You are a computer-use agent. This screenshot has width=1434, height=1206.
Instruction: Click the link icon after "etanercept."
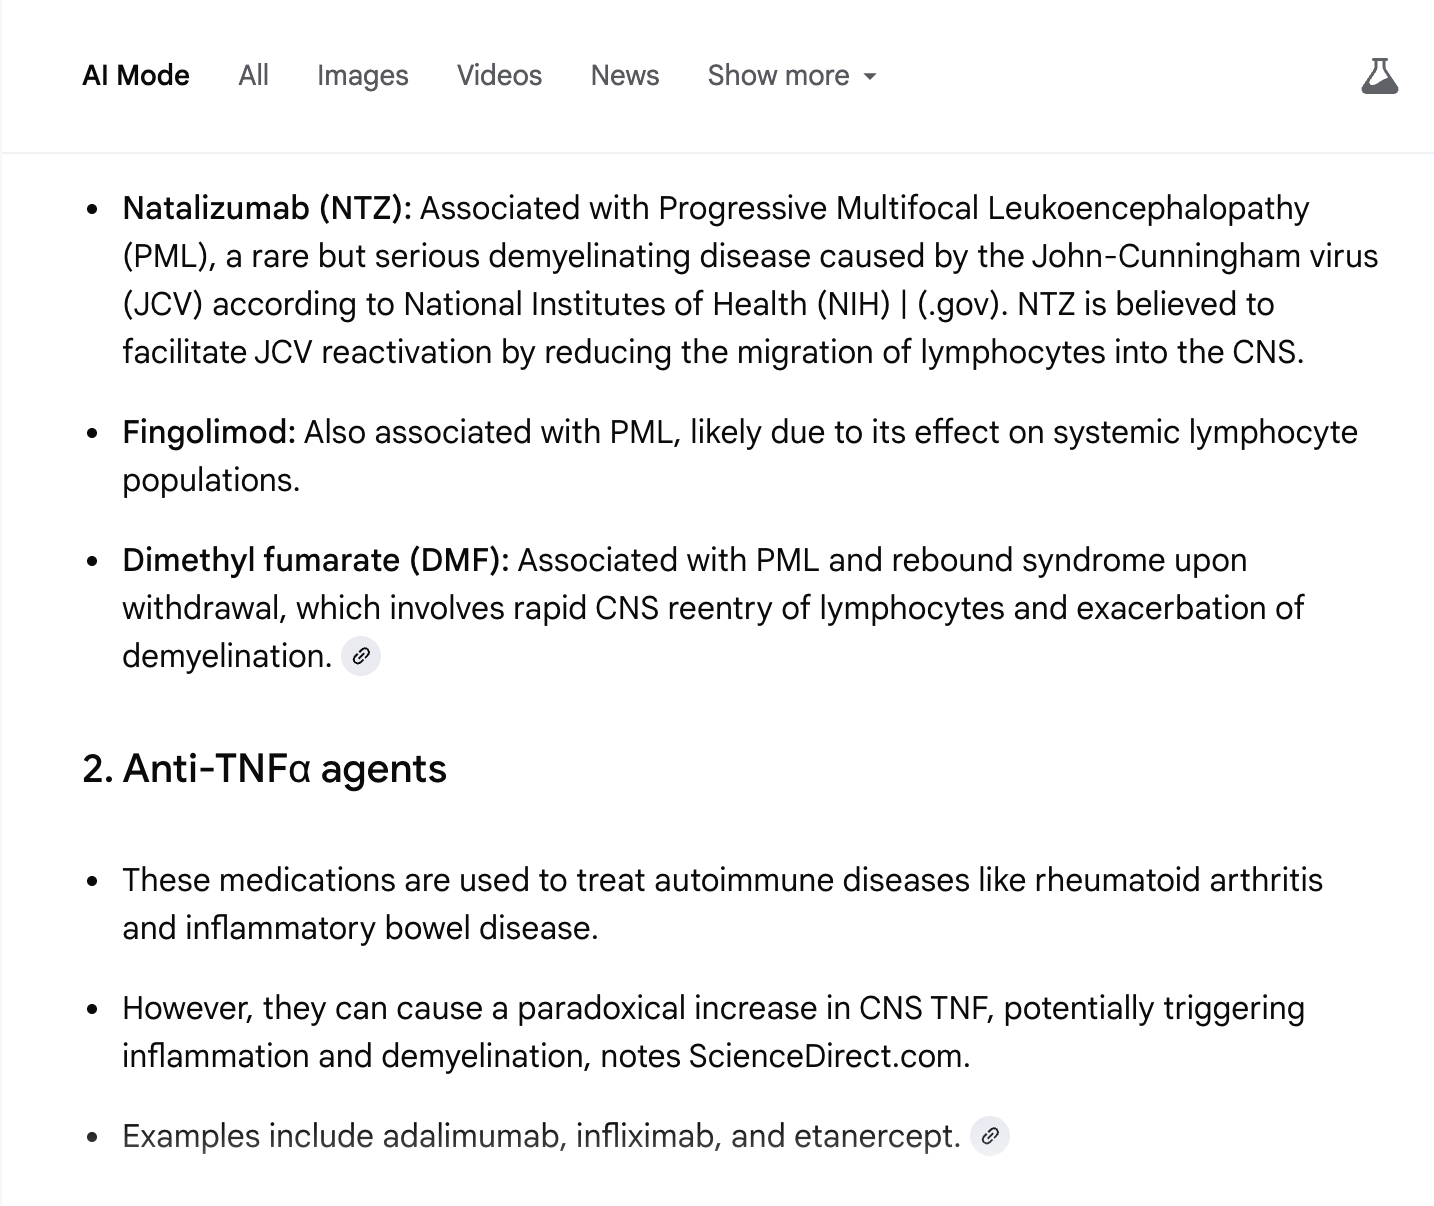(x=990, y=1137)
